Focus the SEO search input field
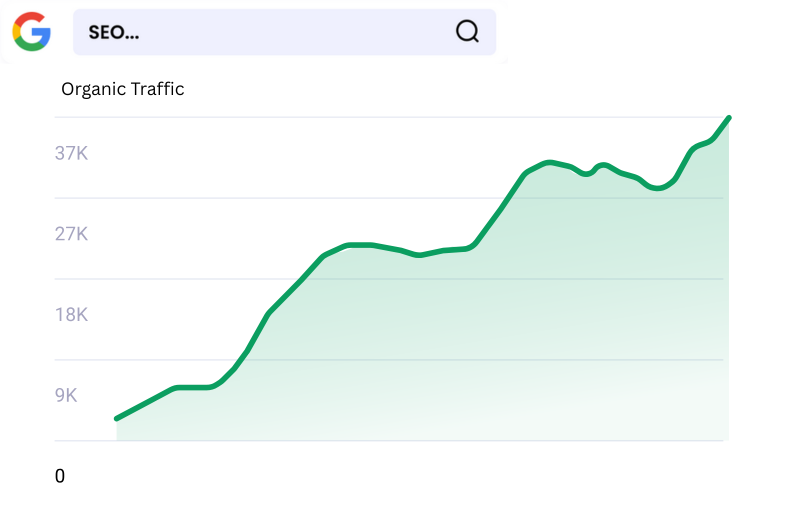 [284, 32]
